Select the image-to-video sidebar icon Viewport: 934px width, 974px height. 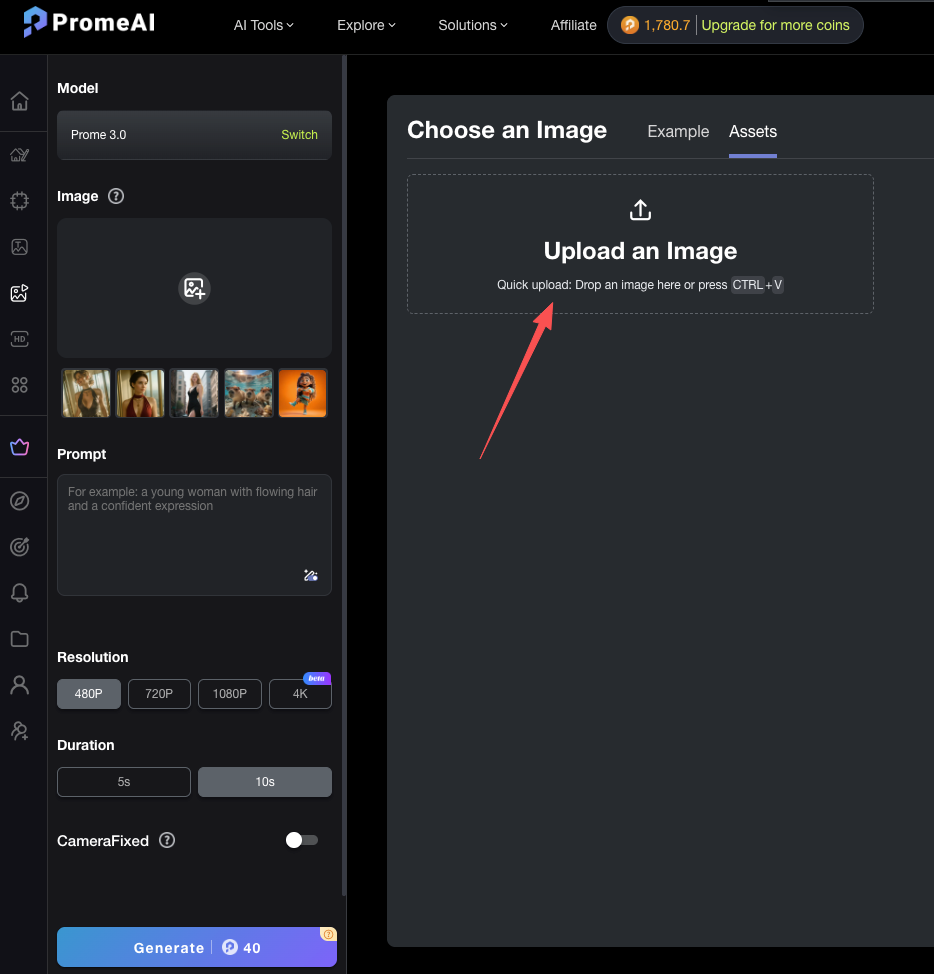[x=19, y=293]
